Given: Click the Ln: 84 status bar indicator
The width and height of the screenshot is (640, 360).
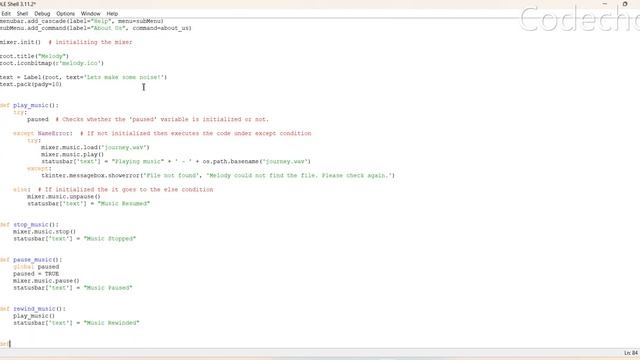Looking at the screenshot, I should tap(631, 353).
